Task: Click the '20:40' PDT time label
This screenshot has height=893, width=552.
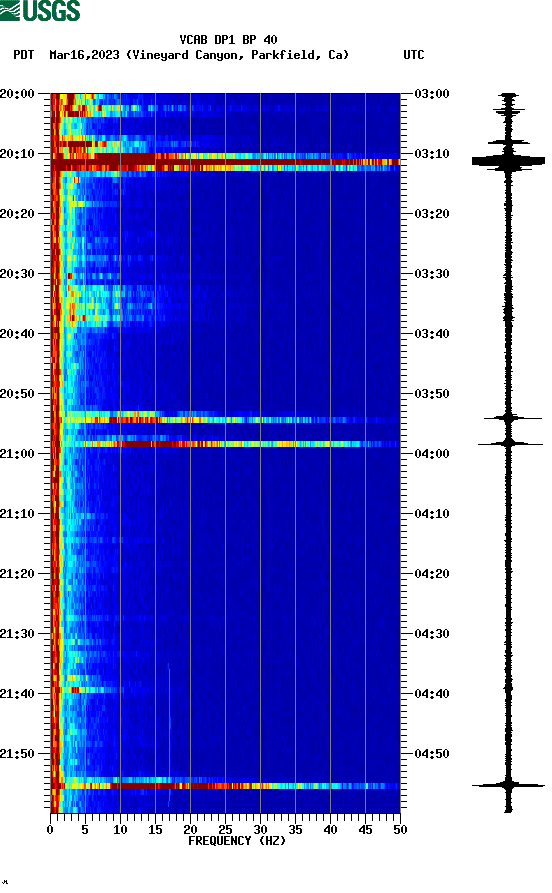Action: (17, 334)
